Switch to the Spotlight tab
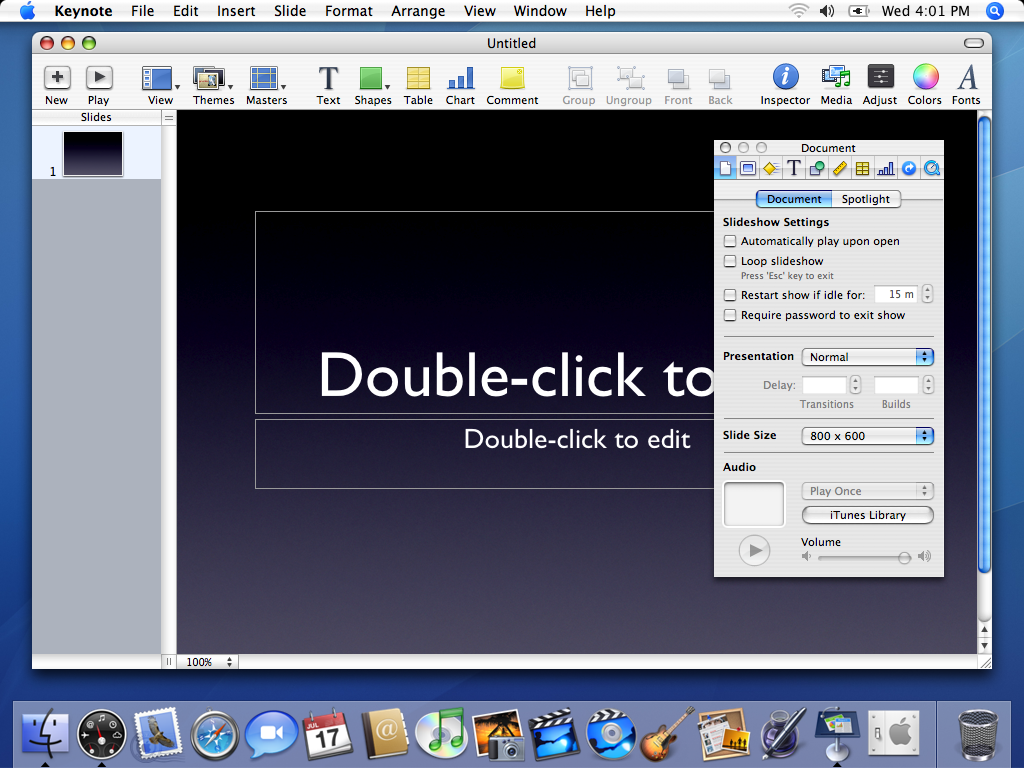1024x768 pixels. (866, 199)
